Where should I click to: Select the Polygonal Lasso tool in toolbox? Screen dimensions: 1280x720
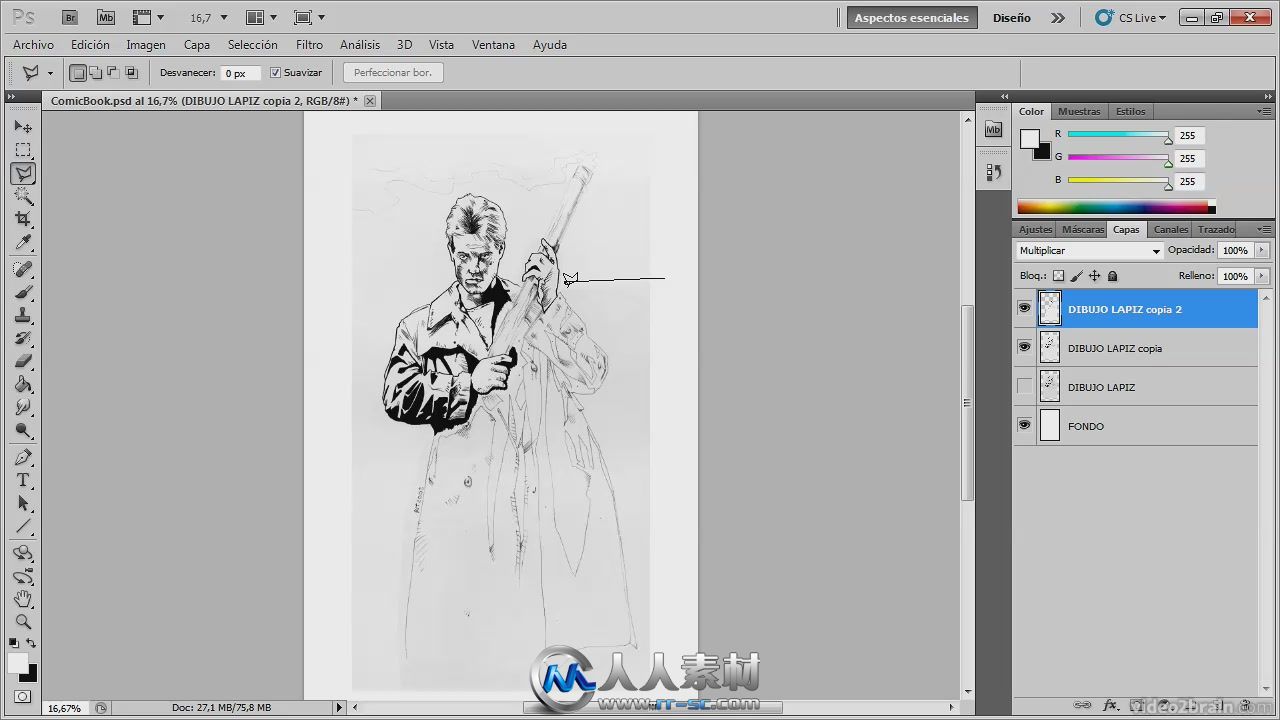point(23,173)
